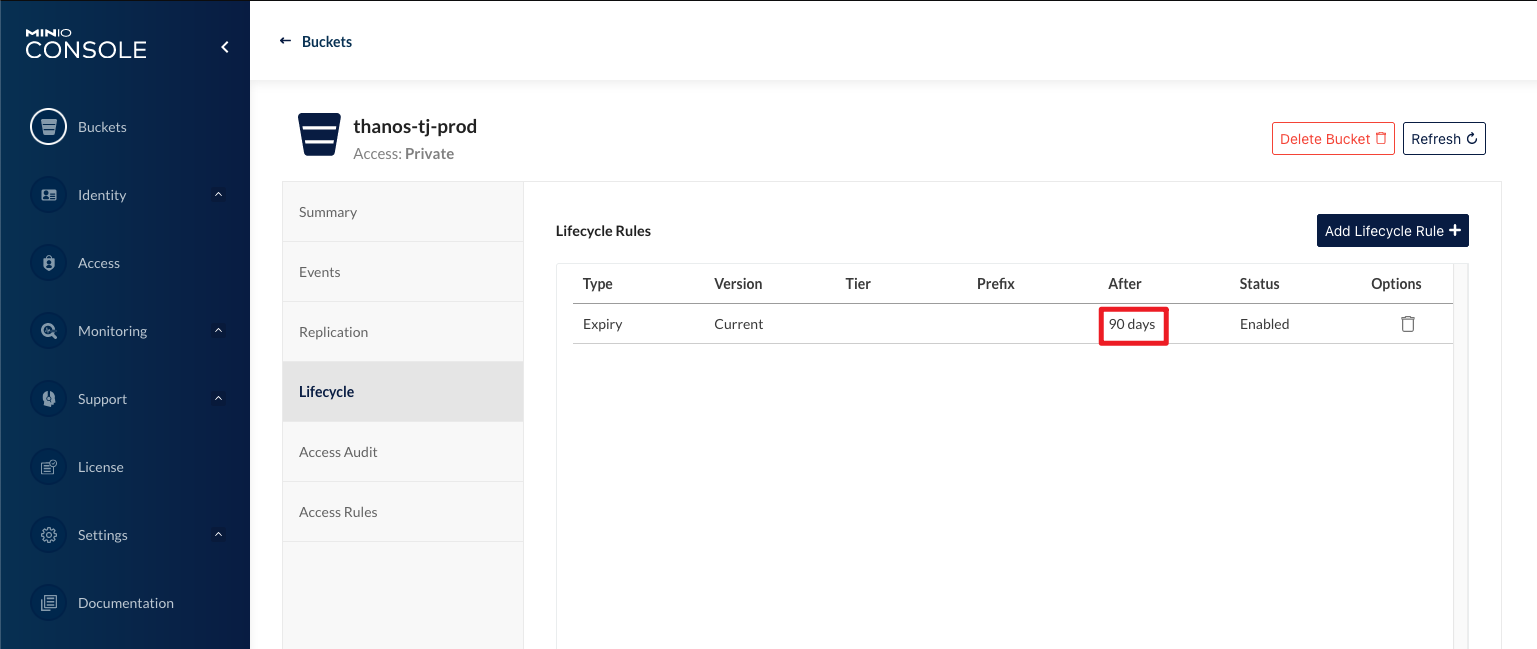1537x649 pixels.
Task: Click the MinIO Console logo
Action: (x=86, y=44)
